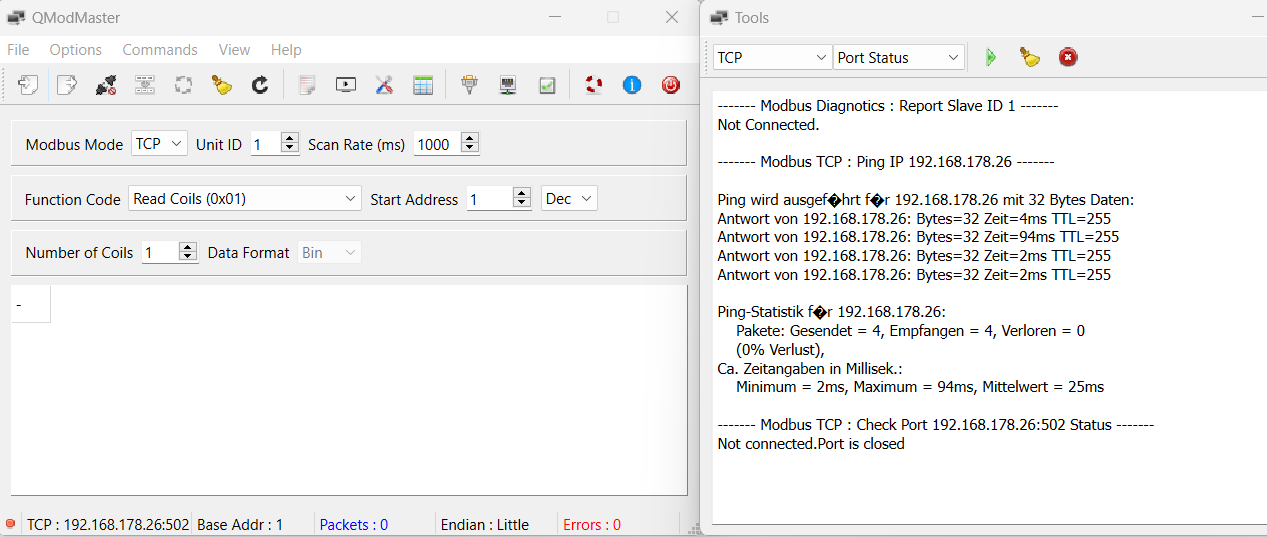The image size is (1267, 537).
Task: Click the red power Exit icon
Action: 671,85
